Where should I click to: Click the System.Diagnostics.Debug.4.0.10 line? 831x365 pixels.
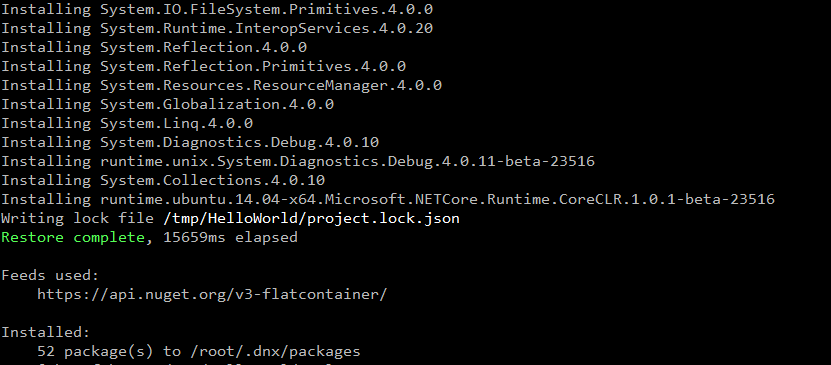pos(190,143)
